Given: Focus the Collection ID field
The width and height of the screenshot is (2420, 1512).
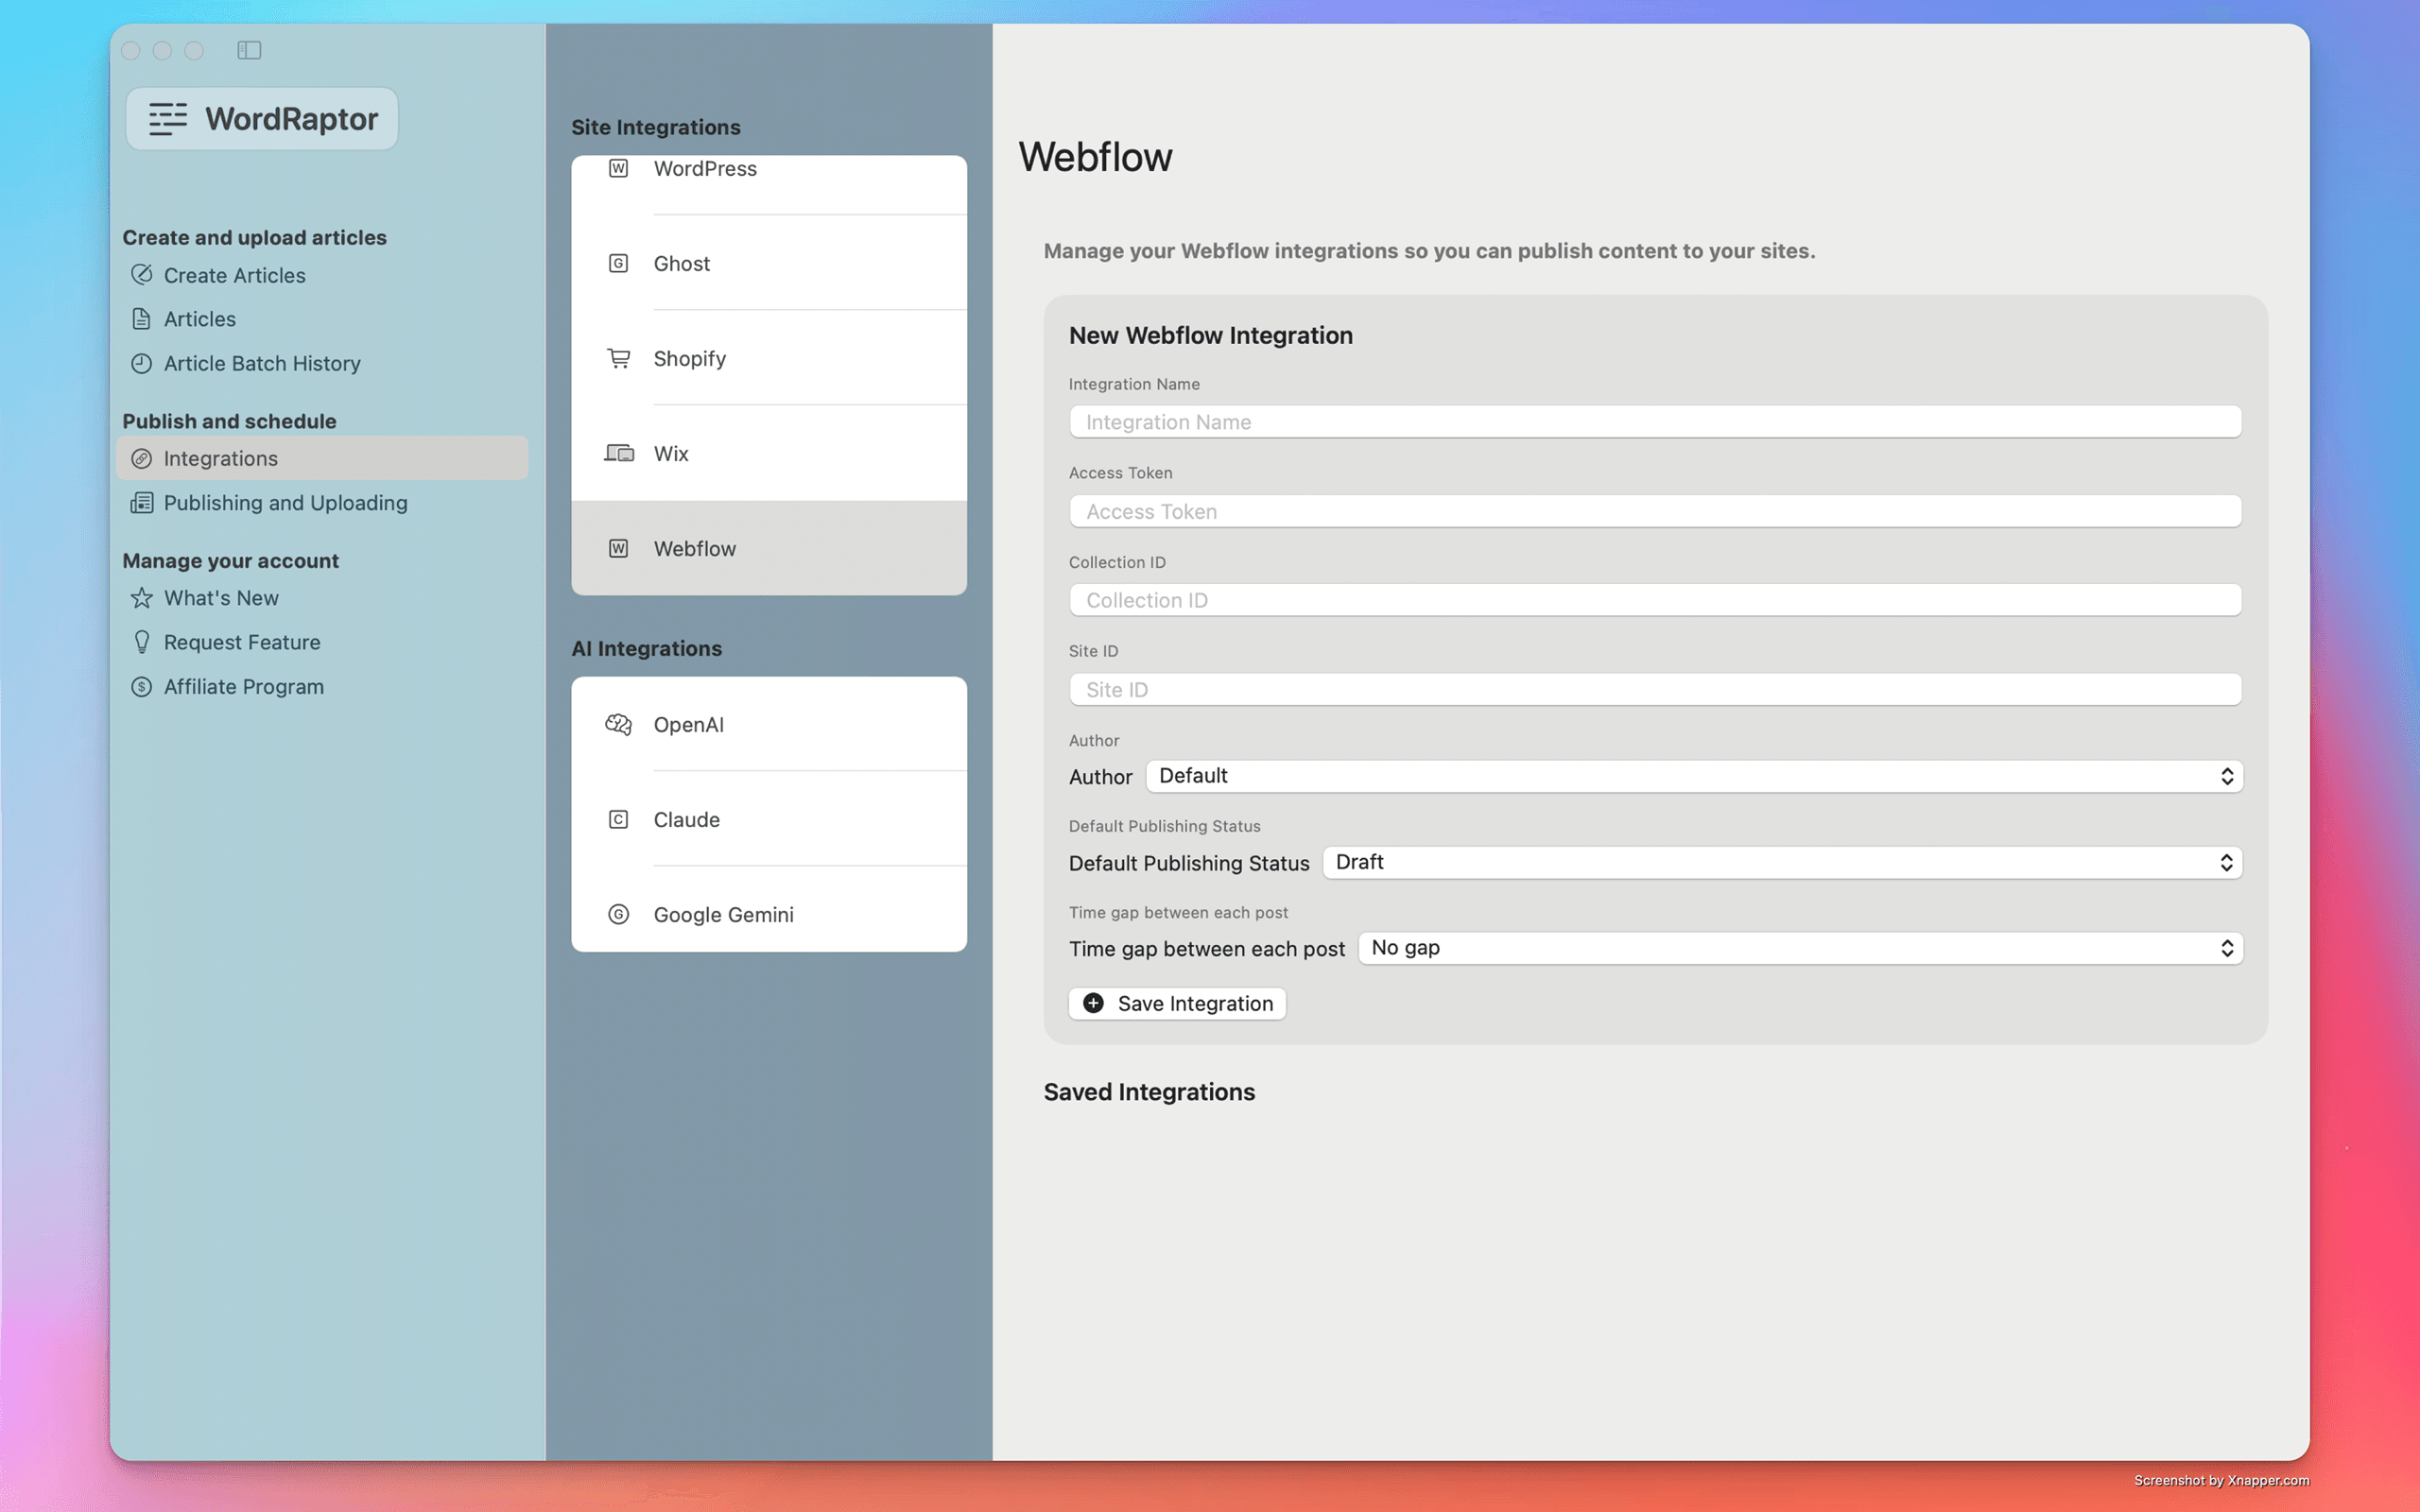Looking at the screenshot, I should pos(1655,600).
